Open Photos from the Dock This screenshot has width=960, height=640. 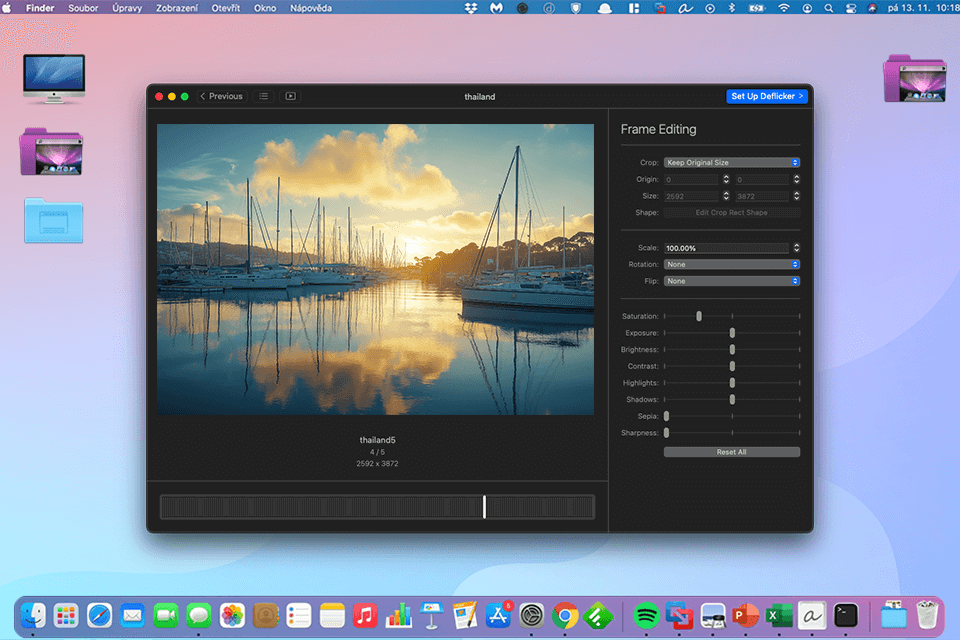[x=232, y=616]
